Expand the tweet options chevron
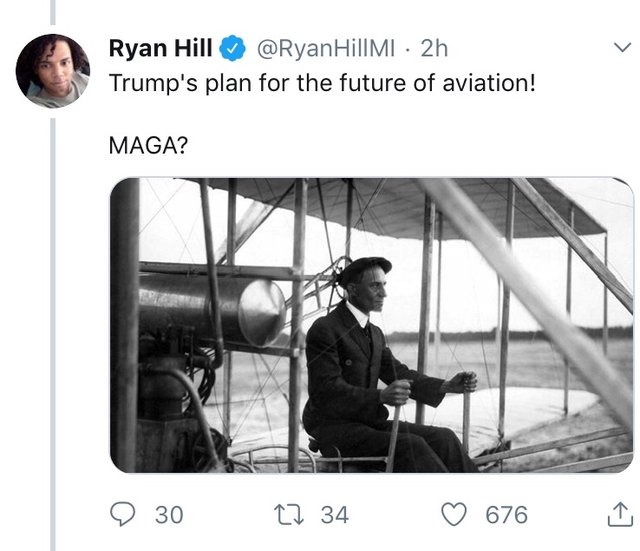Viewport: 640px width, 551px height. coord(620,47)
